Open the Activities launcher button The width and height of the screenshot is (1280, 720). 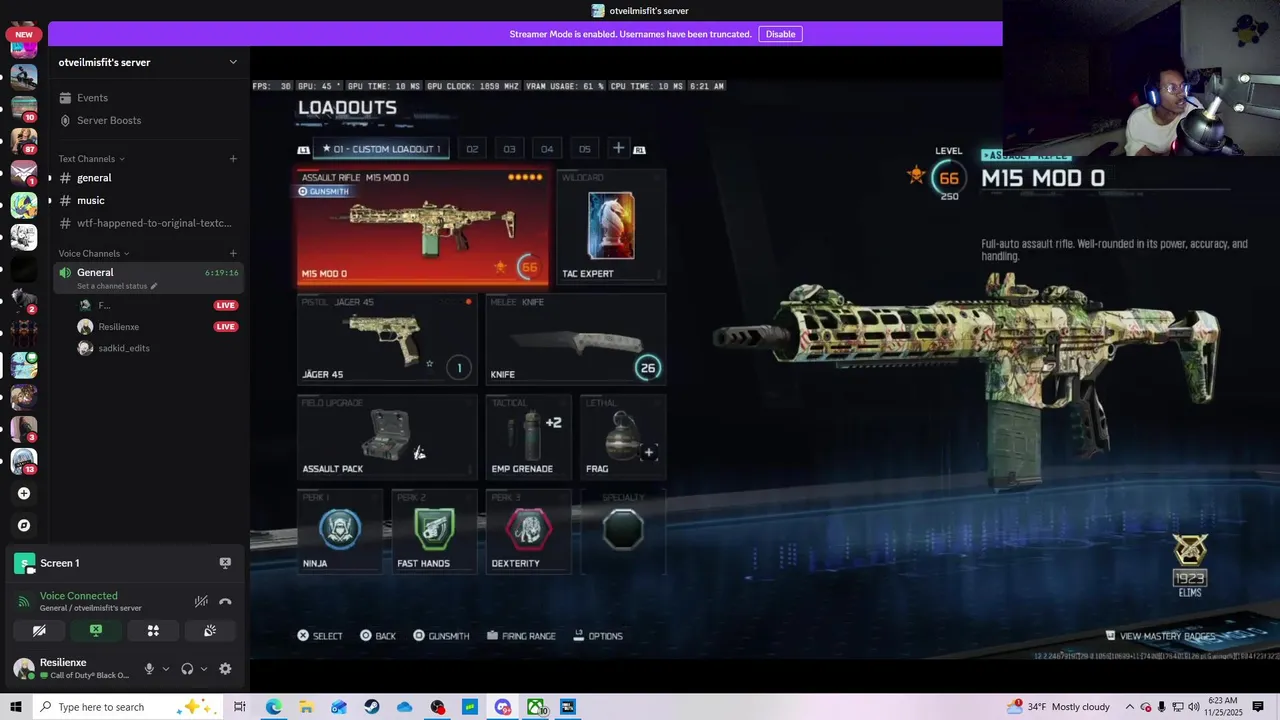(153, 631)
